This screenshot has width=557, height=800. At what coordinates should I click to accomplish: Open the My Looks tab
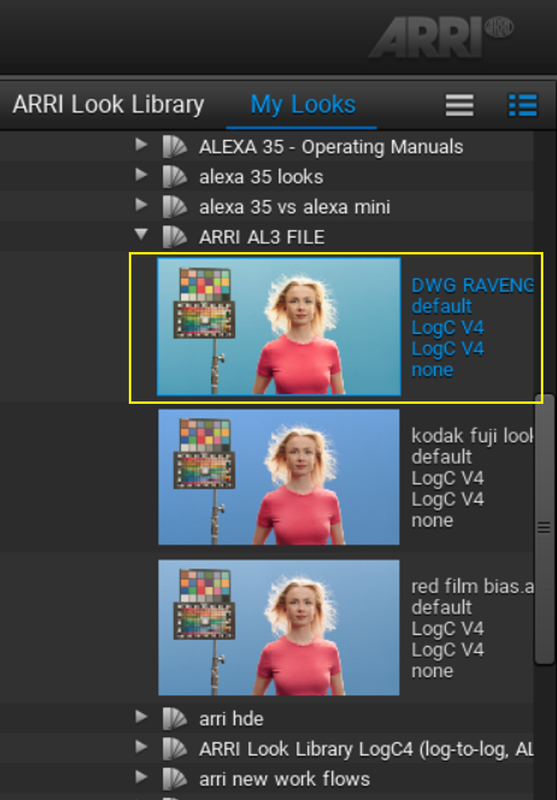303,105
